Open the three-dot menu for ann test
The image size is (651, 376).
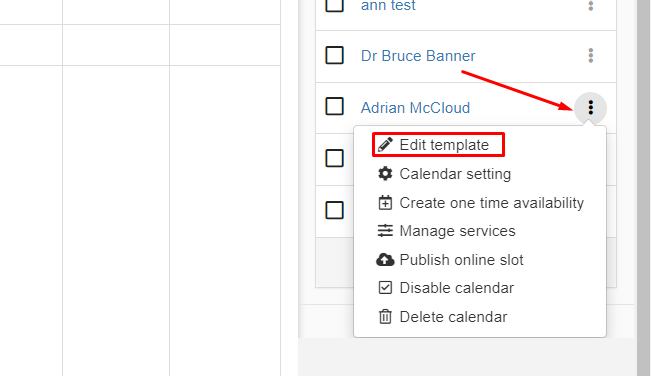[590, 6]
